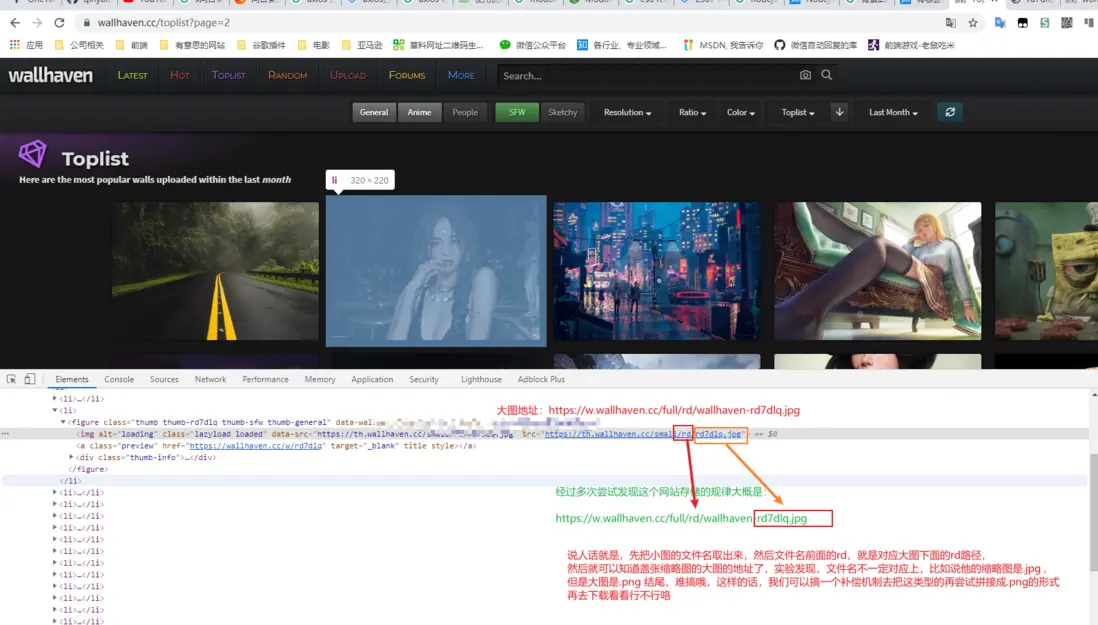Switch to the Sources tab

point(164,379)
